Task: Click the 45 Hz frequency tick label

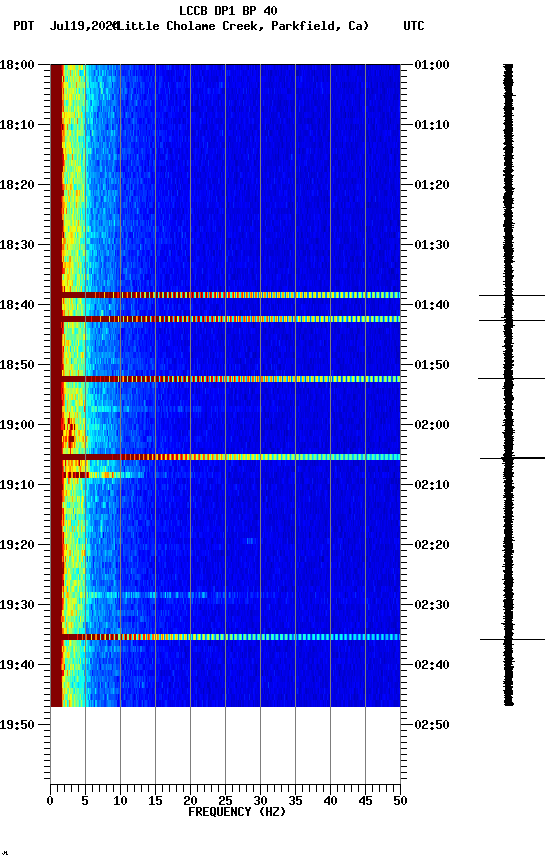Action: tap(365, 801)
